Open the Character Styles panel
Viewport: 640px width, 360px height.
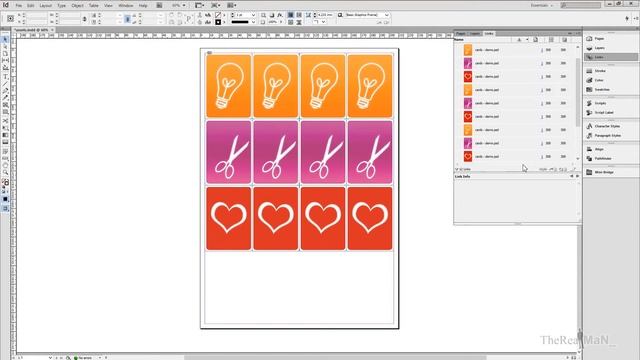(611, 126)
